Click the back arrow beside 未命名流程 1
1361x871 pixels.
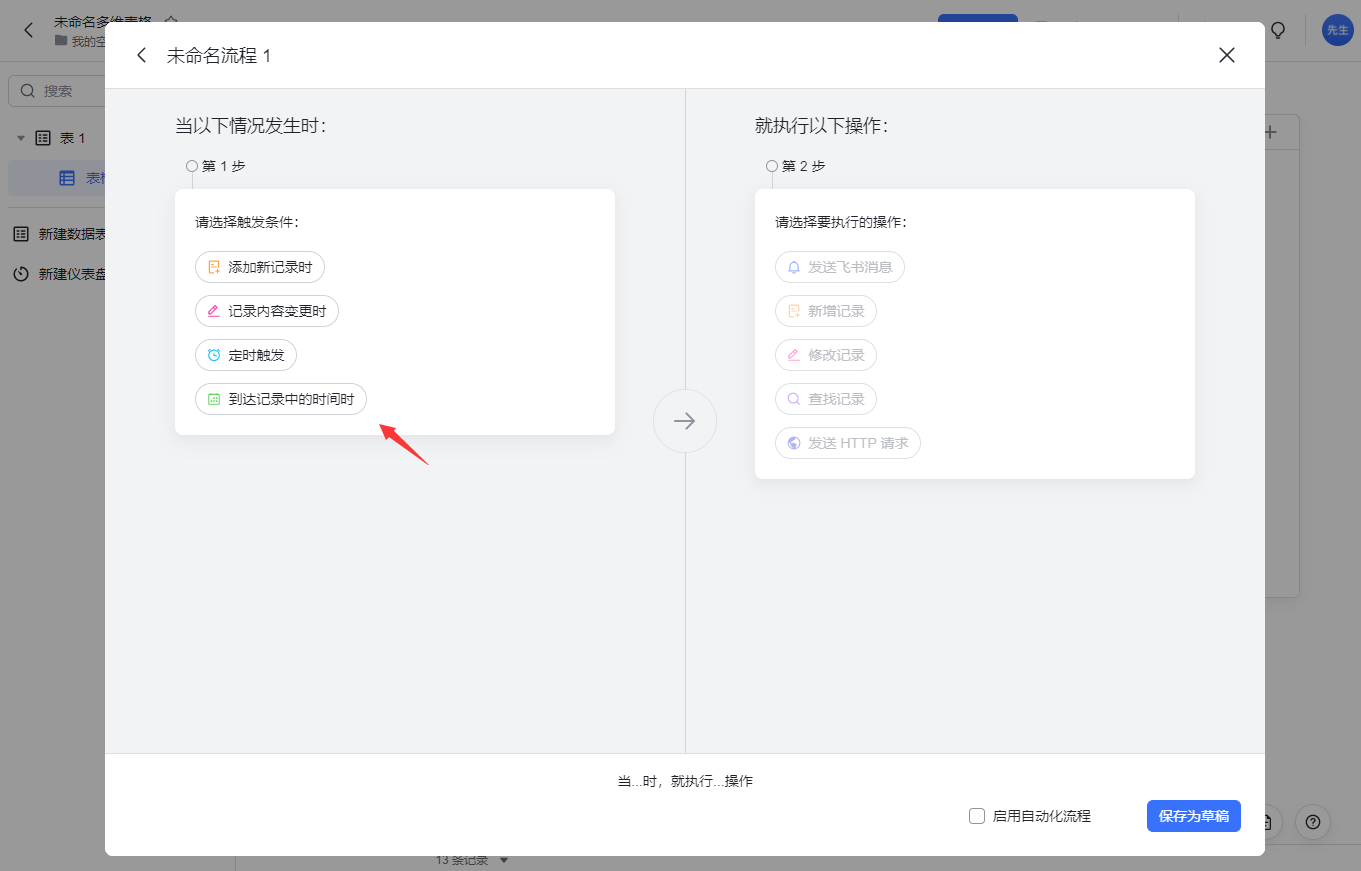point(142,56)
